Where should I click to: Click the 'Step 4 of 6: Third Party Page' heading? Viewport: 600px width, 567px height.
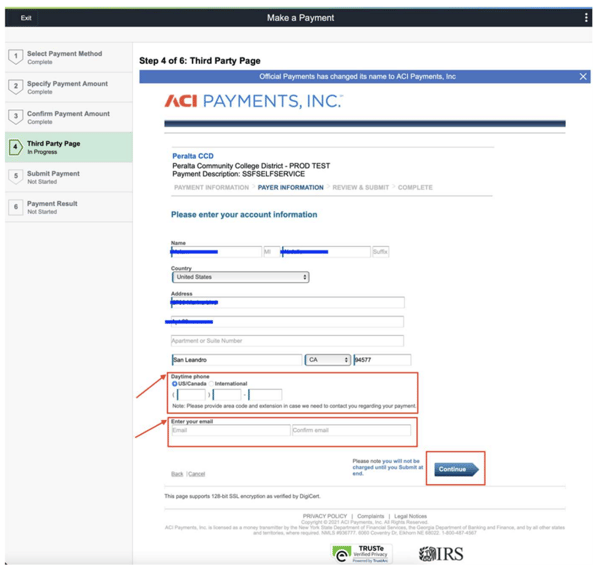[x=200, y=61]
